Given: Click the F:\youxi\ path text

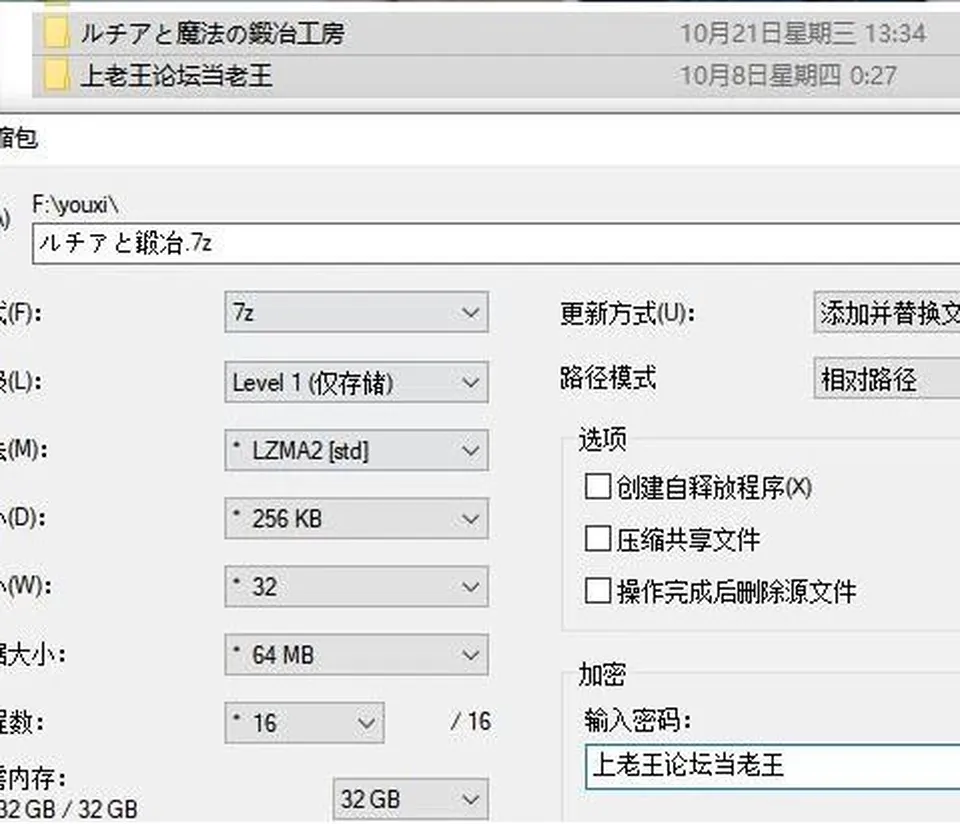Looking at the screenshot, I should (75, 205).
